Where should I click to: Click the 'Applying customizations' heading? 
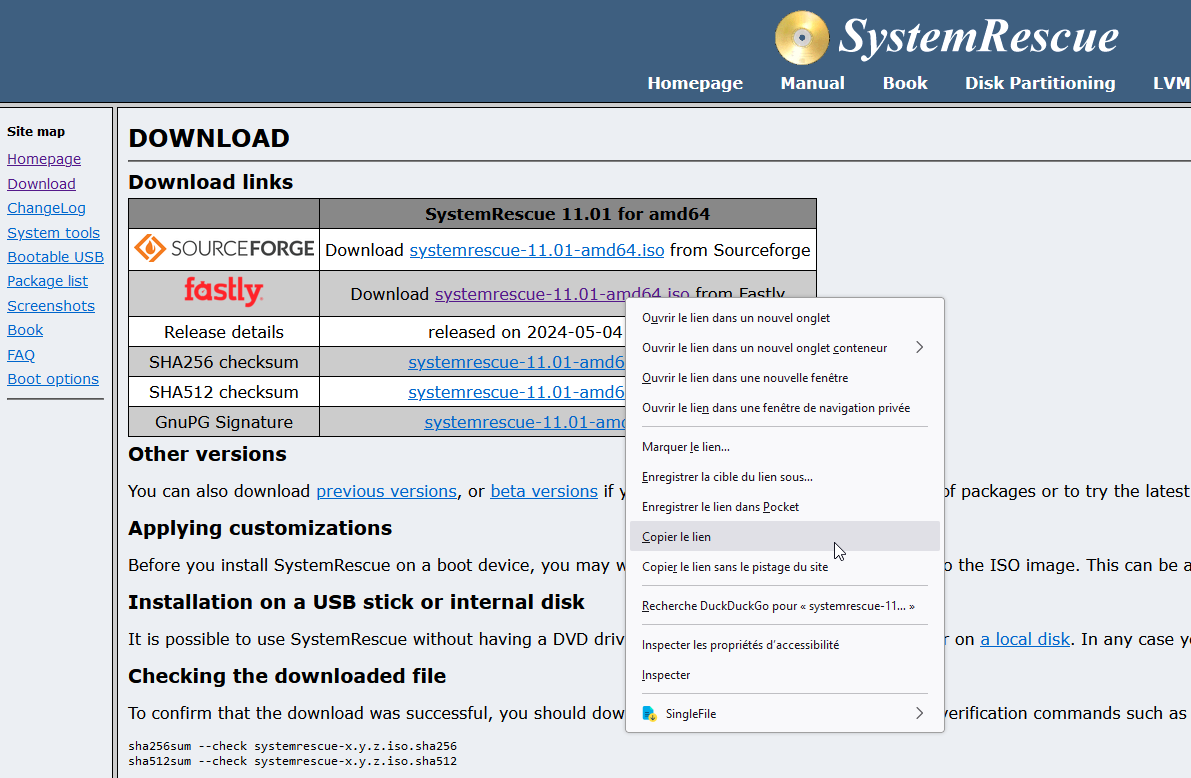click(x=260, y=528)
